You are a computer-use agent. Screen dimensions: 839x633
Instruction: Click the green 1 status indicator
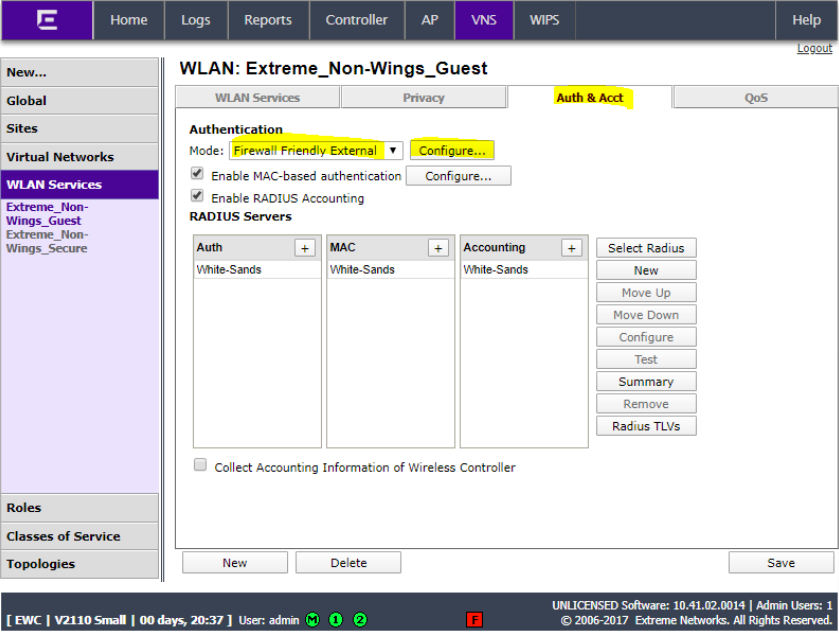pos(336,620)
